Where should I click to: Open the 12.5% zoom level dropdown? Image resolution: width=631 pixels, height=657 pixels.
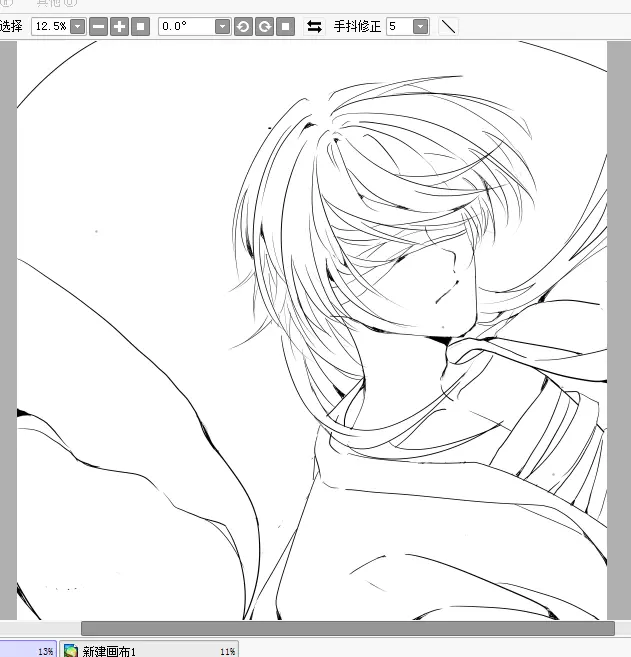point(77,26)
